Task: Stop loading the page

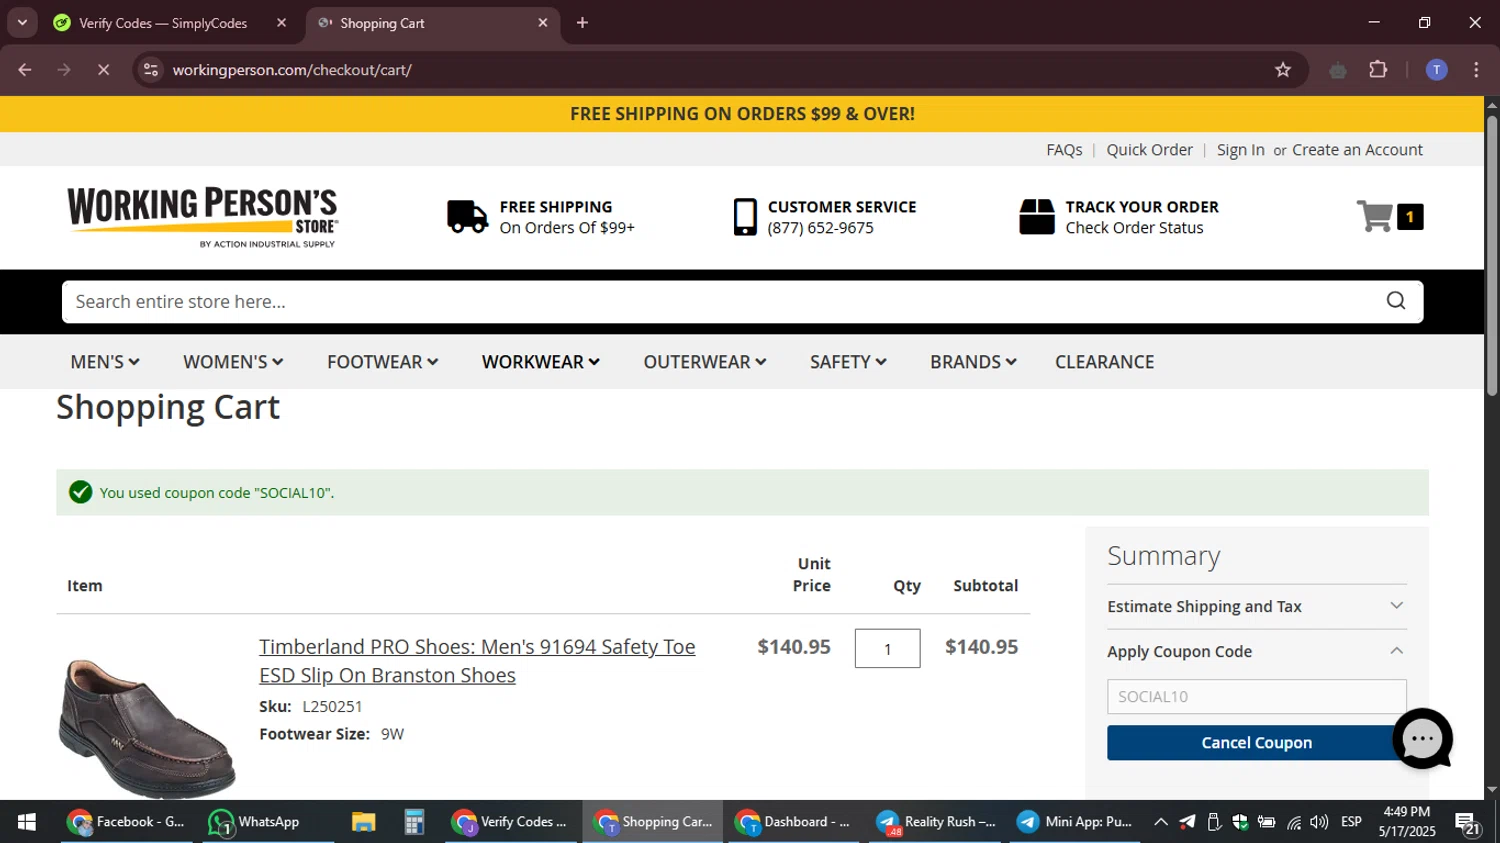Action: (103, 70)
